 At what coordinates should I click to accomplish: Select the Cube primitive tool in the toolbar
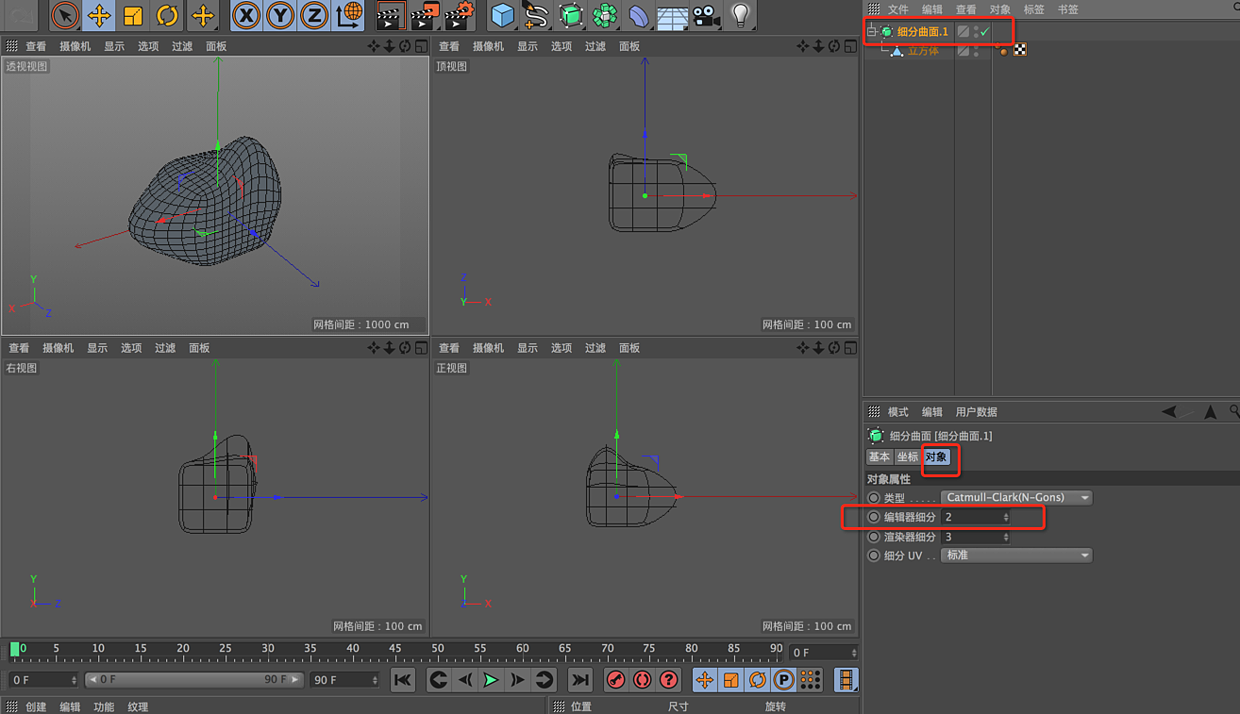pos(503,16)
